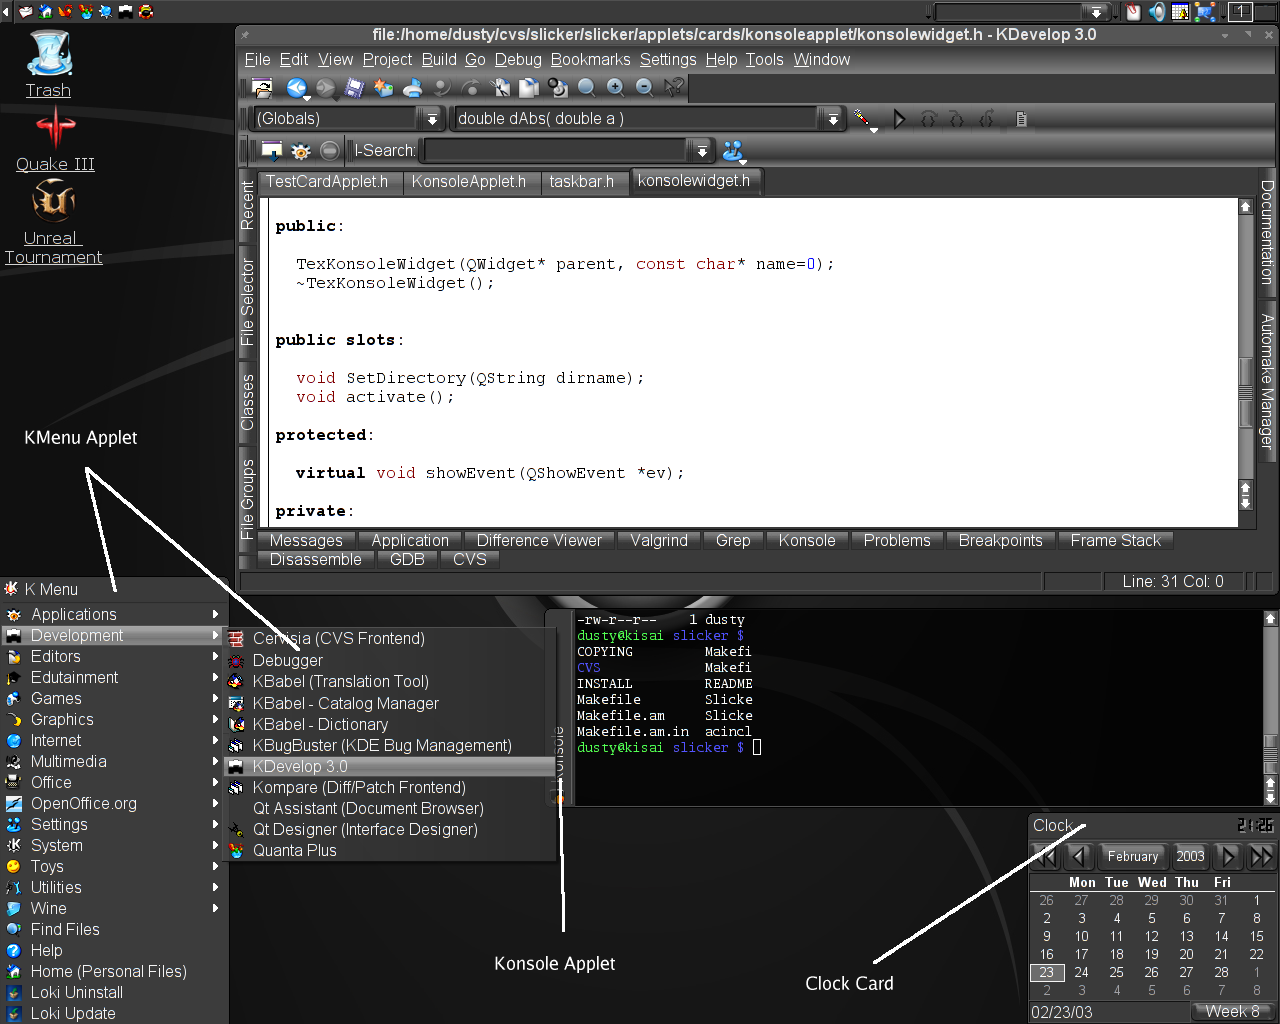1280x1024 pixels.
Task: Switch to the TestCardApplet.h tab
Action: click(x=327, y=181)
